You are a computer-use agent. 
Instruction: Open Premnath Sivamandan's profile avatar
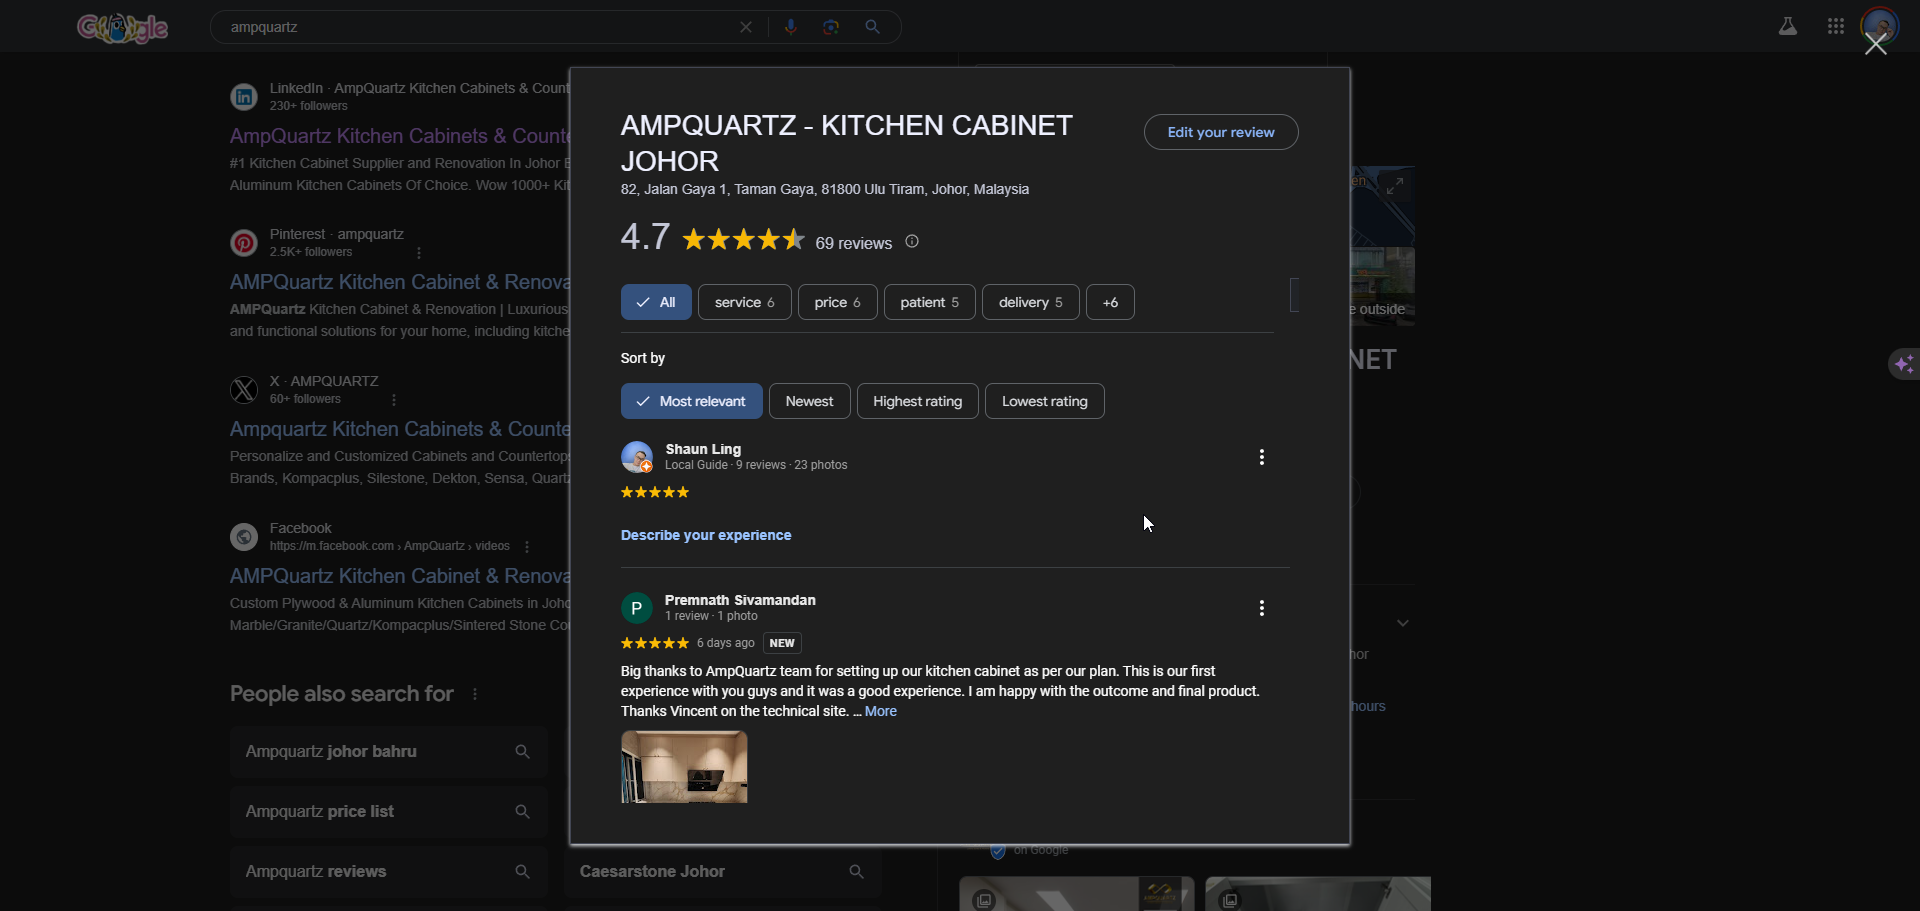[x=637, y=608]
